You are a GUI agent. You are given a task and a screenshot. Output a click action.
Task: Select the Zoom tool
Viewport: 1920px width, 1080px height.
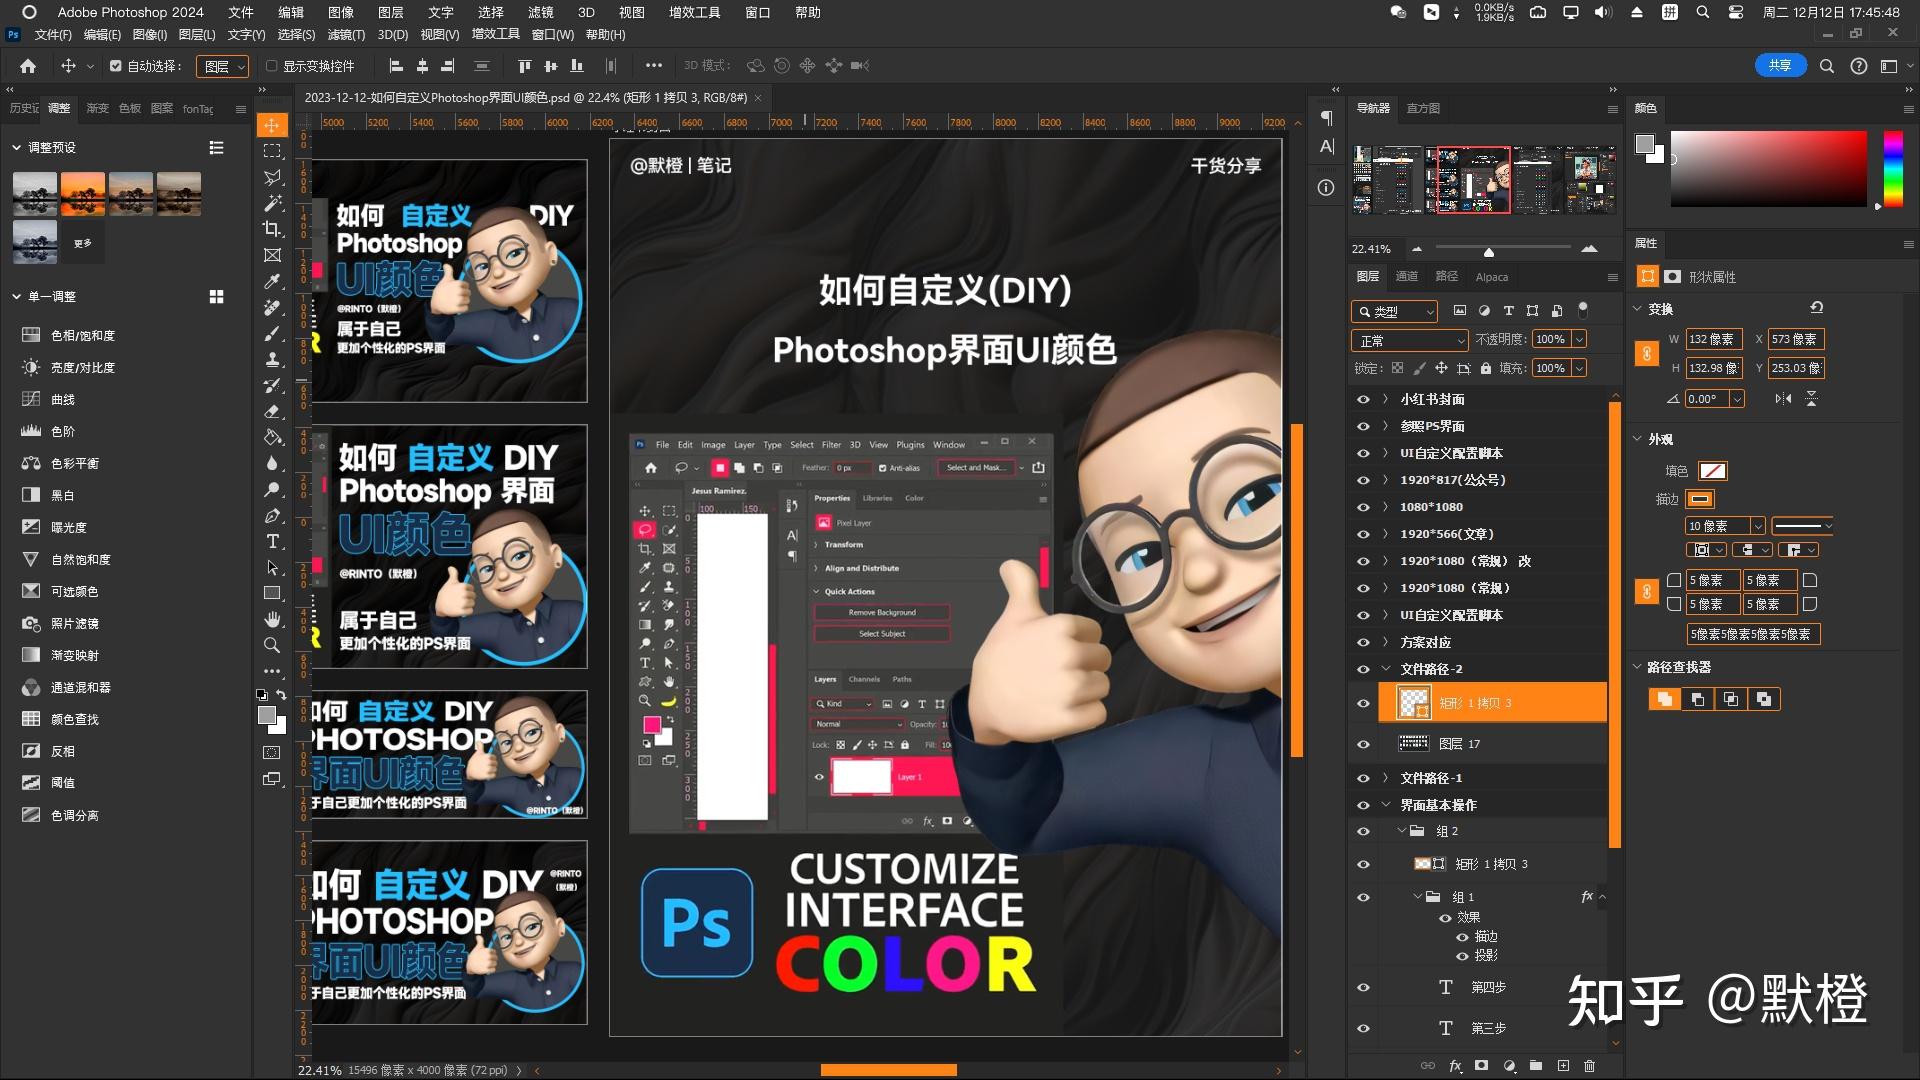[272, 645]
